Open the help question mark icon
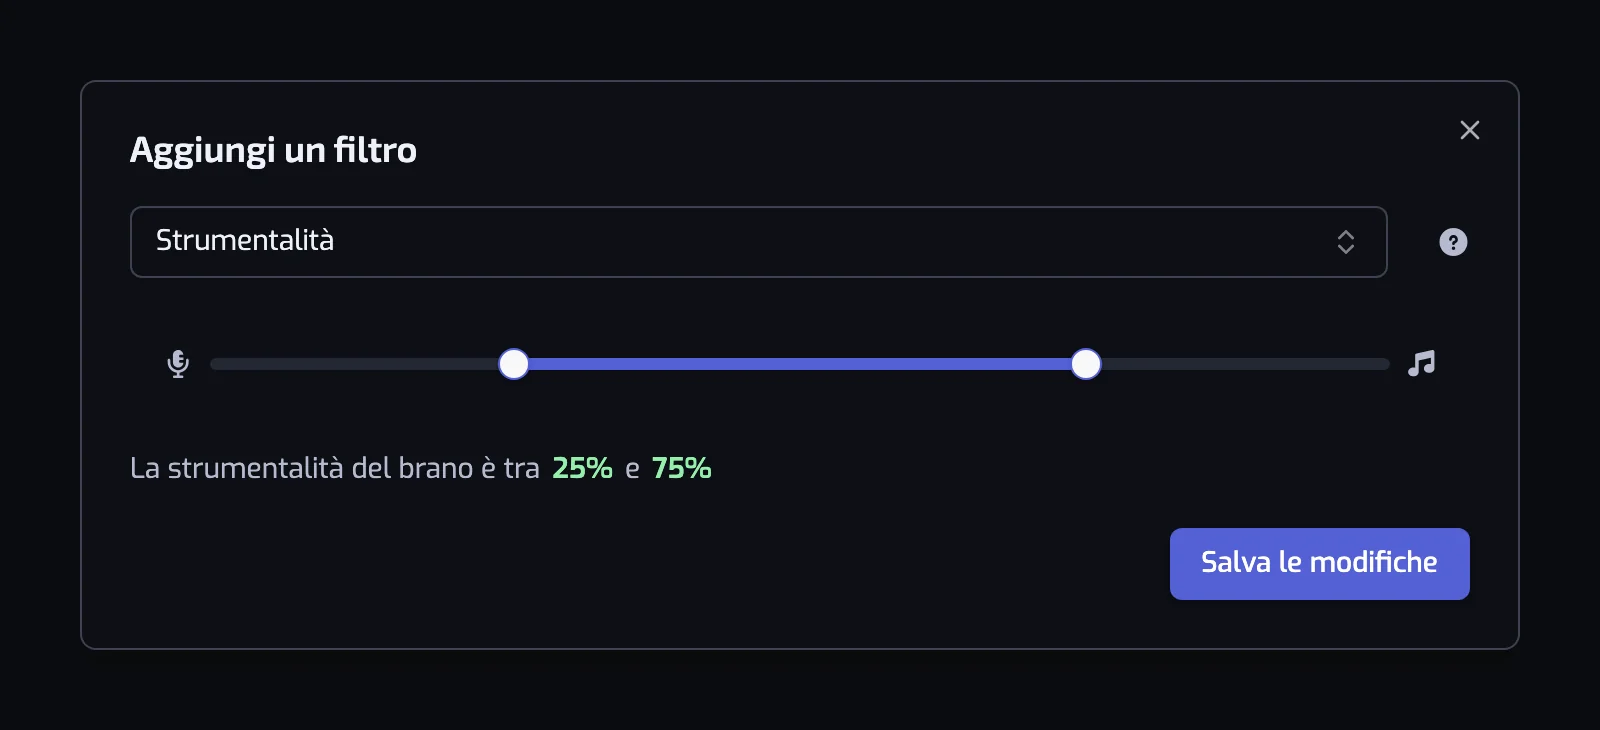 pyautogui.click(x=1453, y=242)
